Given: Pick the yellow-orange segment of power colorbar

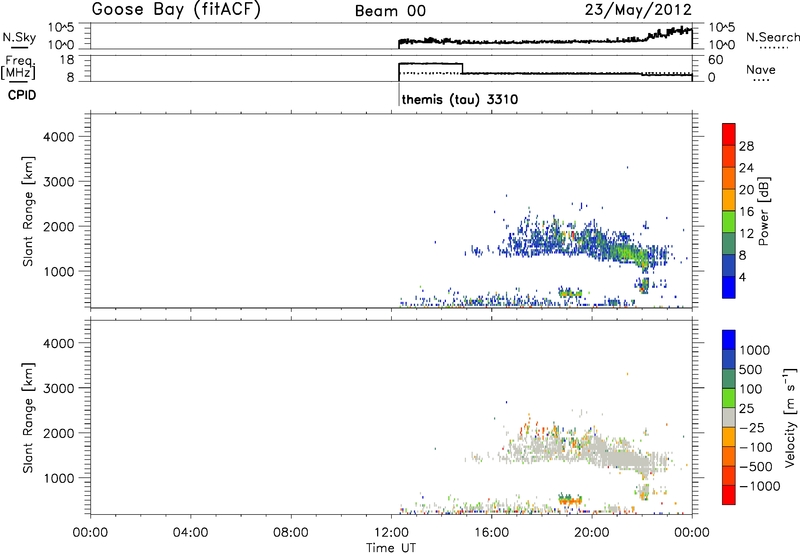Looking at the screenshot, I should tap(729, 199).
